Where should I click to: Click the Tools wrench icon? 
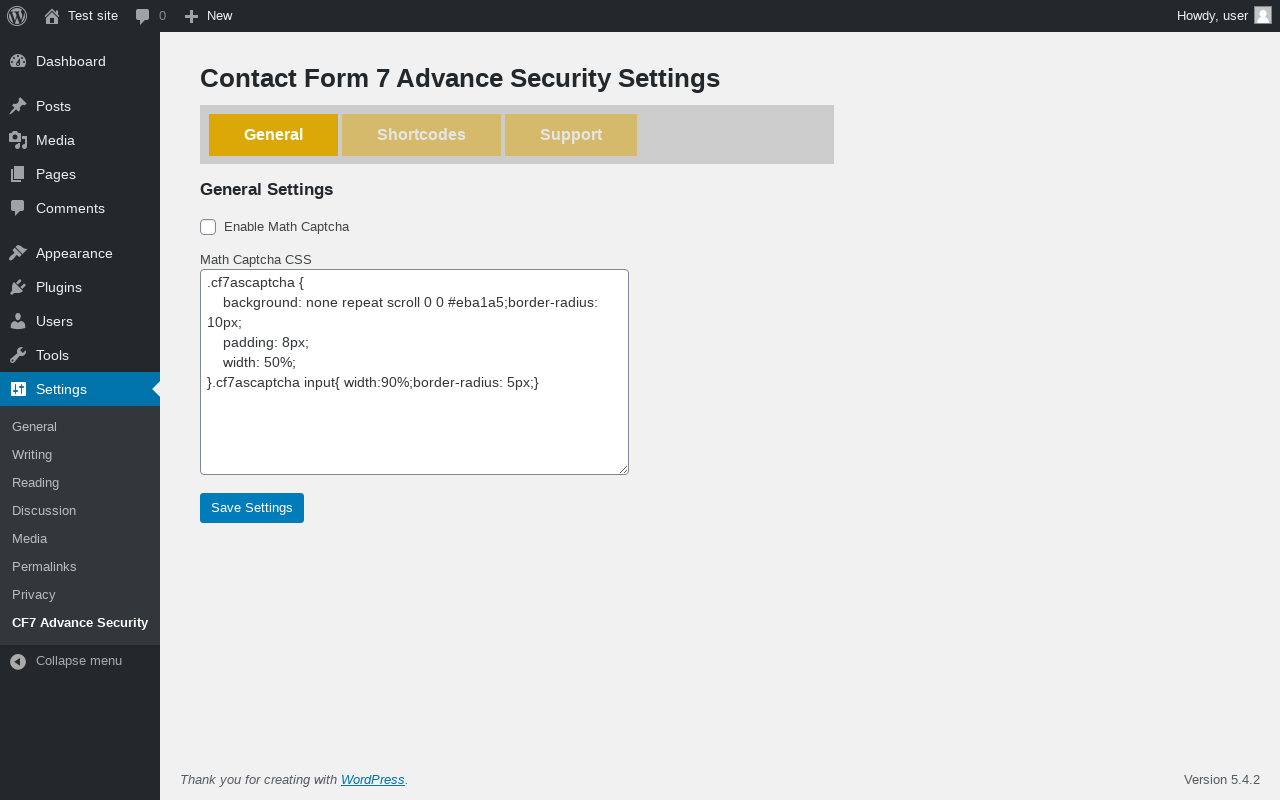click(x=18, y=355)
